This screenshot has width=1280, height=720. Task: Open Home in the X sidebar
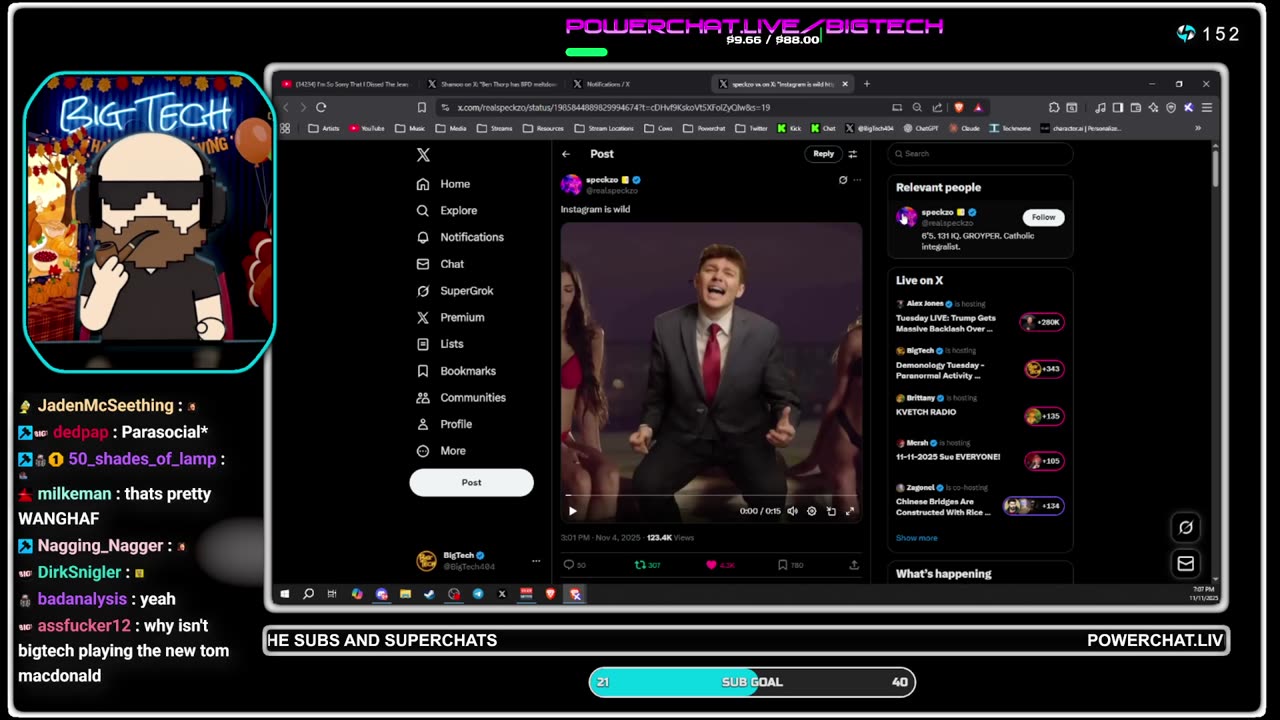444,184
